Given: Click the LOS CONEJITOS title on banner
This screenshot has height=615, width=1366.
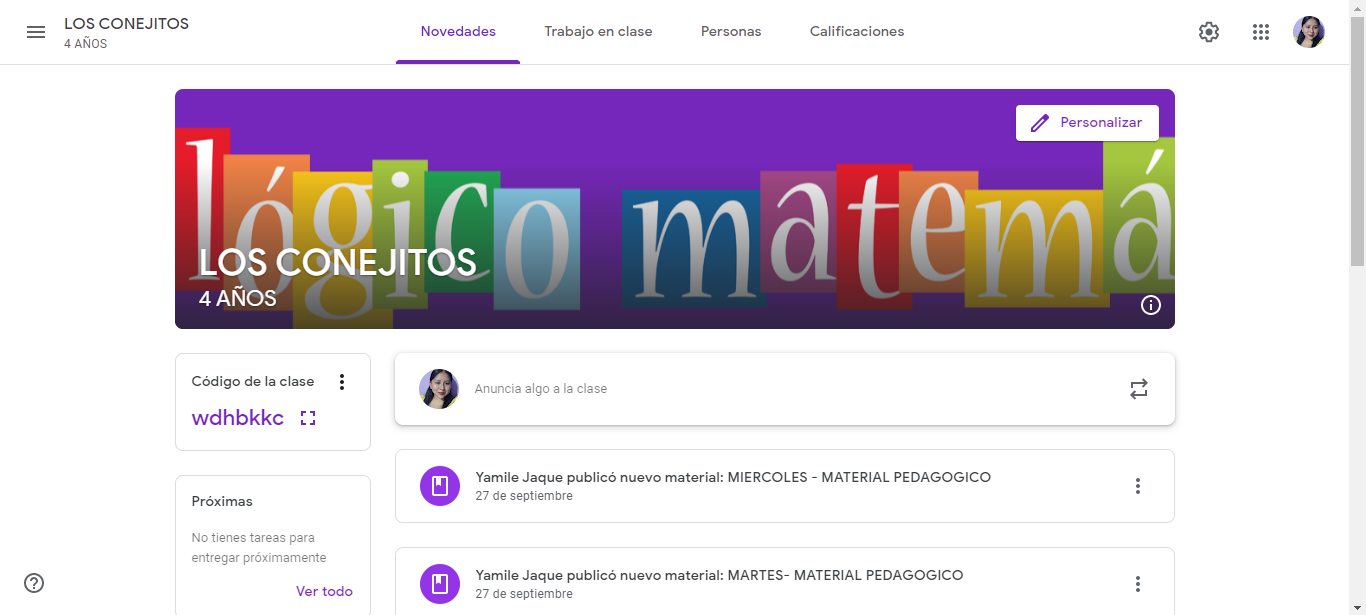Looking at the screenshot, I should pyautogui.click(x=338, y=262).
